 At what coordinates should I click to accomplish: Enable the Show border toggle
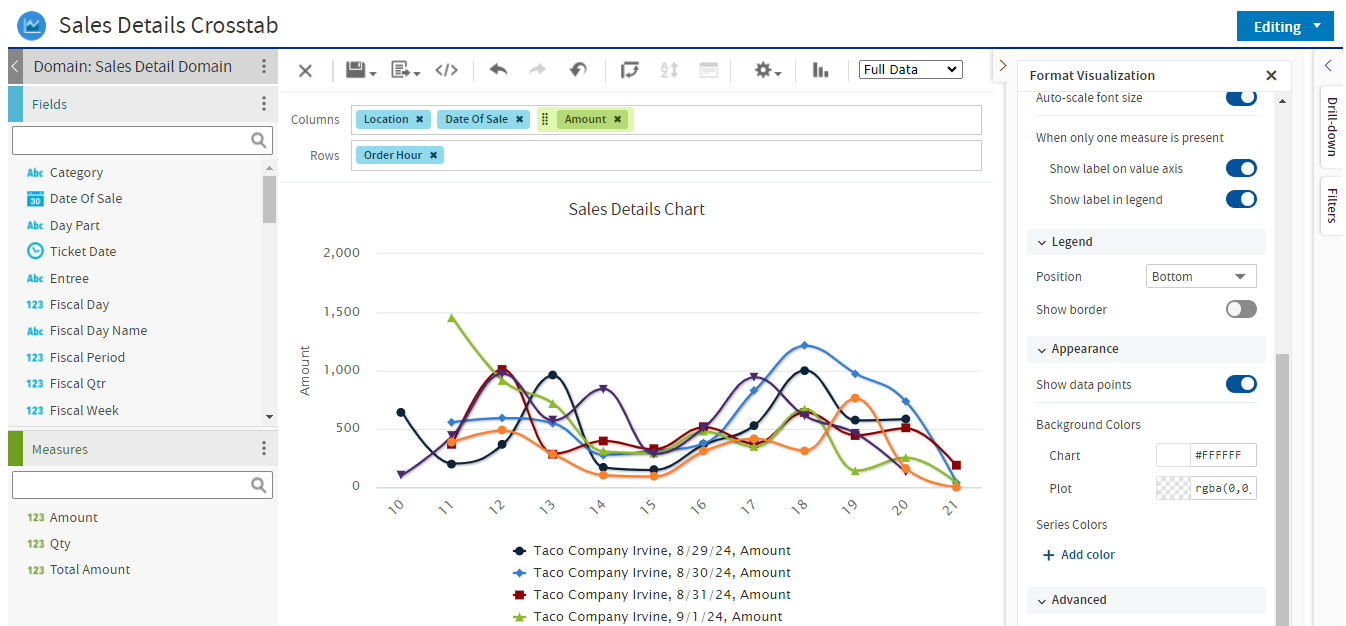1241,309
